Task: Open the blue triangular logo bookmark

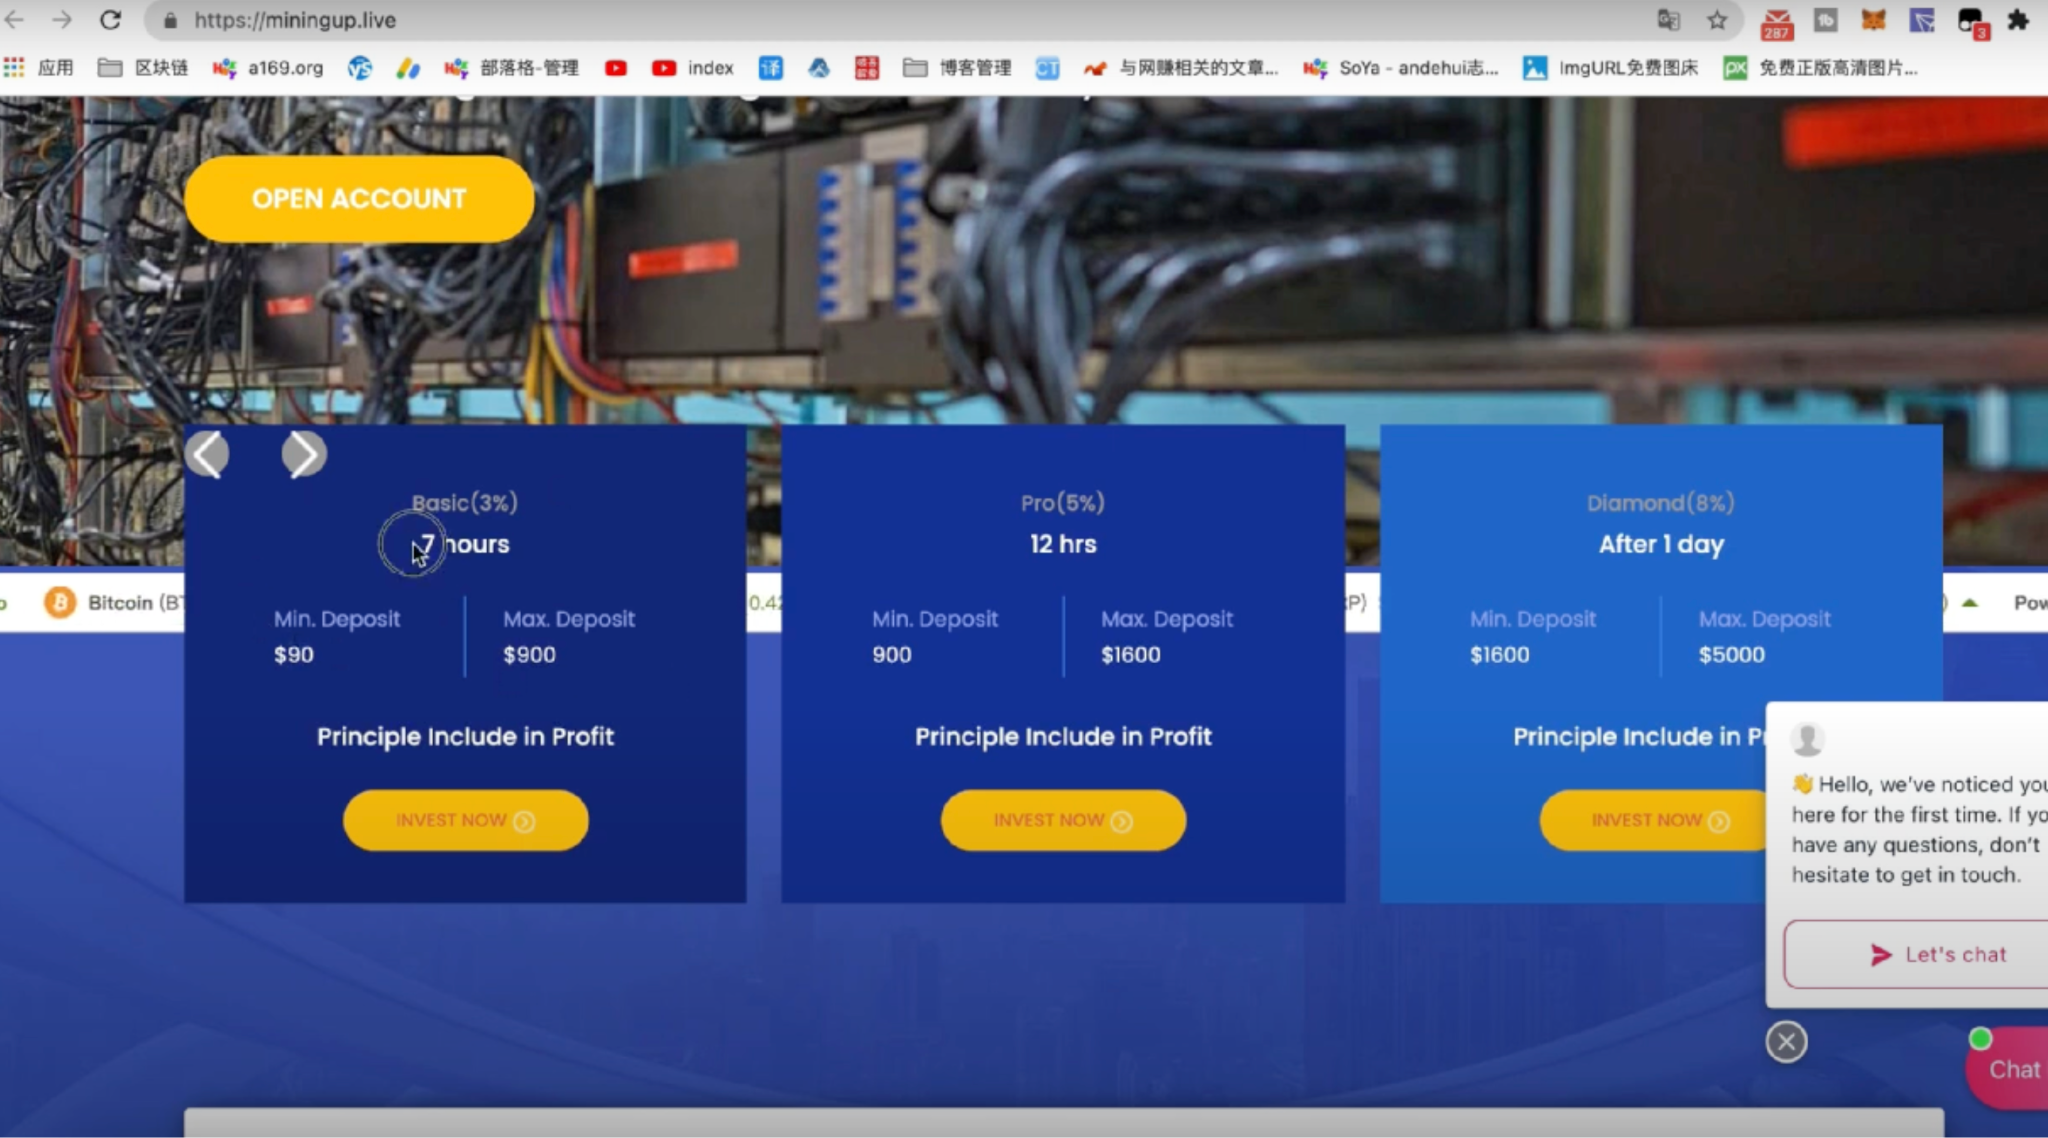Action: [819, 68]
